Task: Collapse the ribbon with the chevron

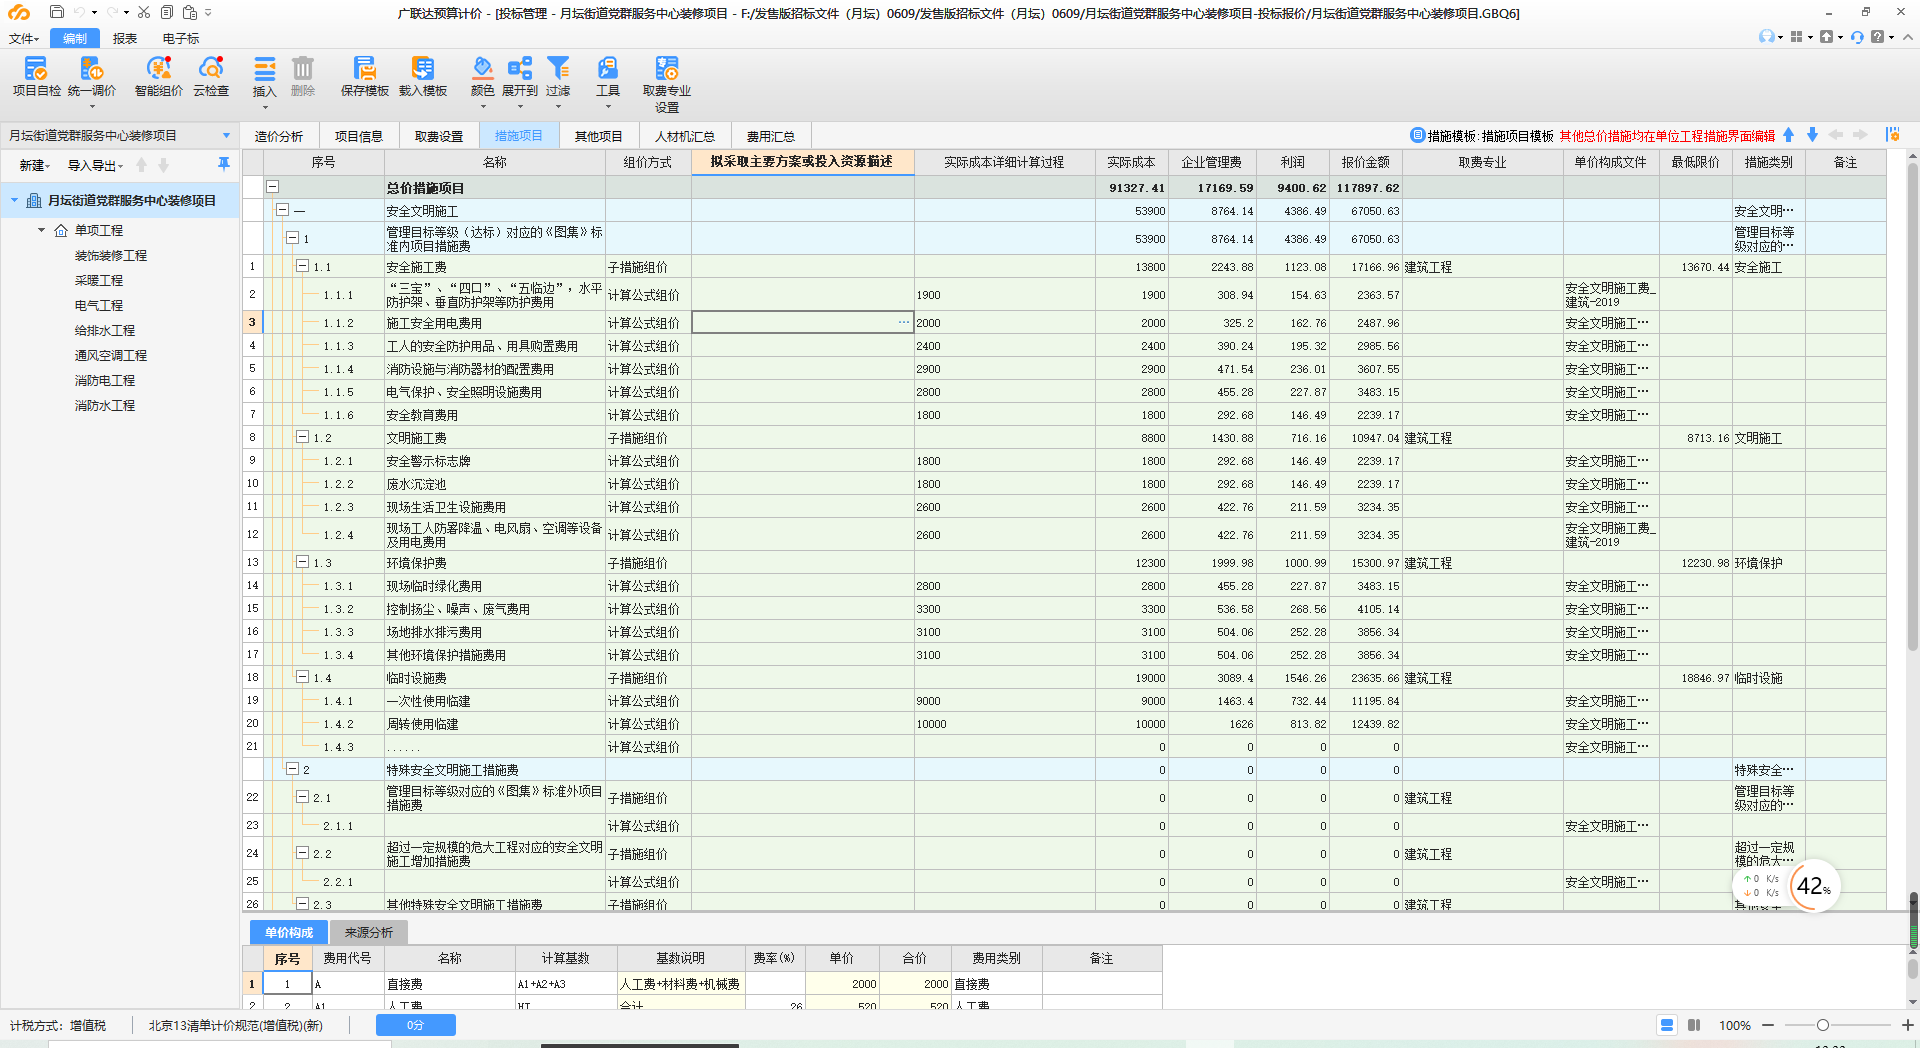Action: coord(1907,37)
